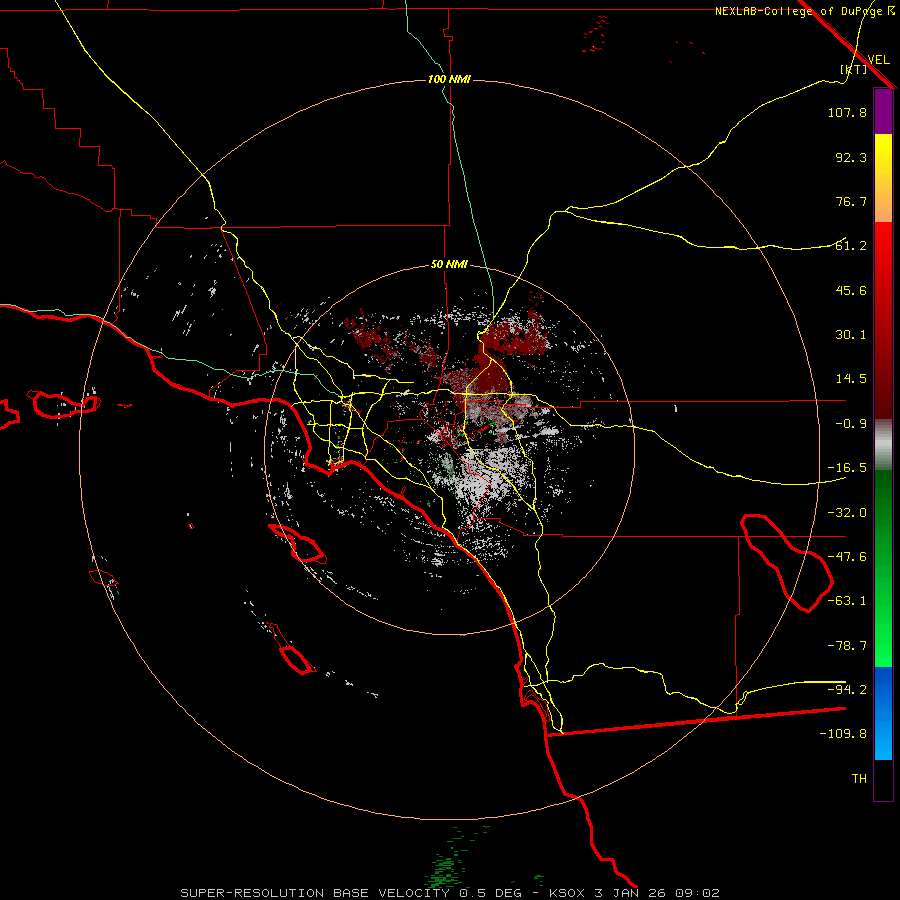Click the TH legend label
Image resolution: width=900 pixels, height=900 pixels.
(x=859, y=779)
